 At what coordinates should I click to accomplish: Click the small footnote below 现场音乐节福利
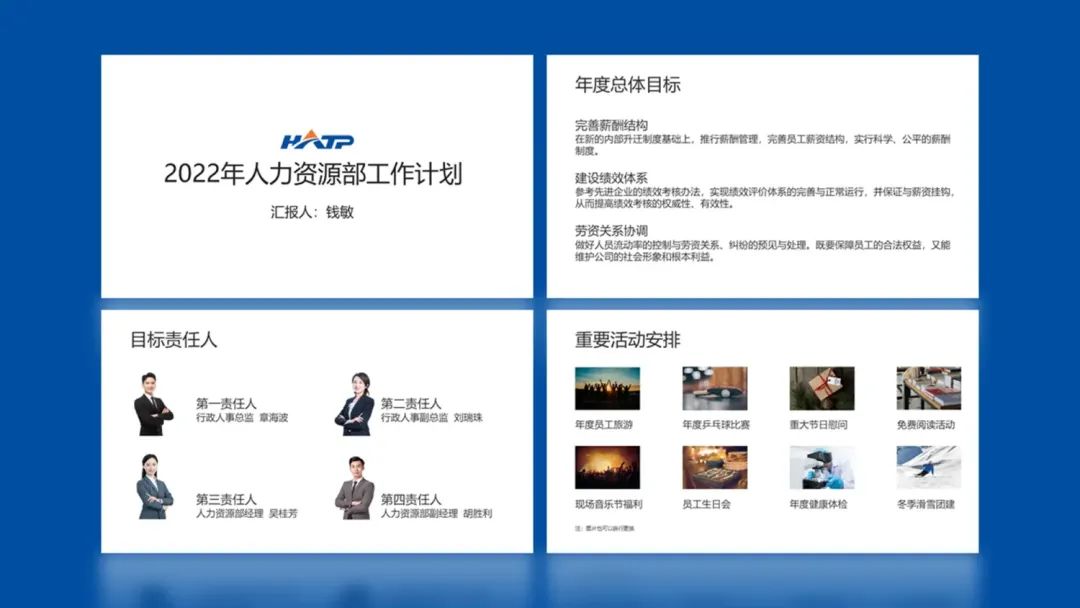tap(605, 528)
